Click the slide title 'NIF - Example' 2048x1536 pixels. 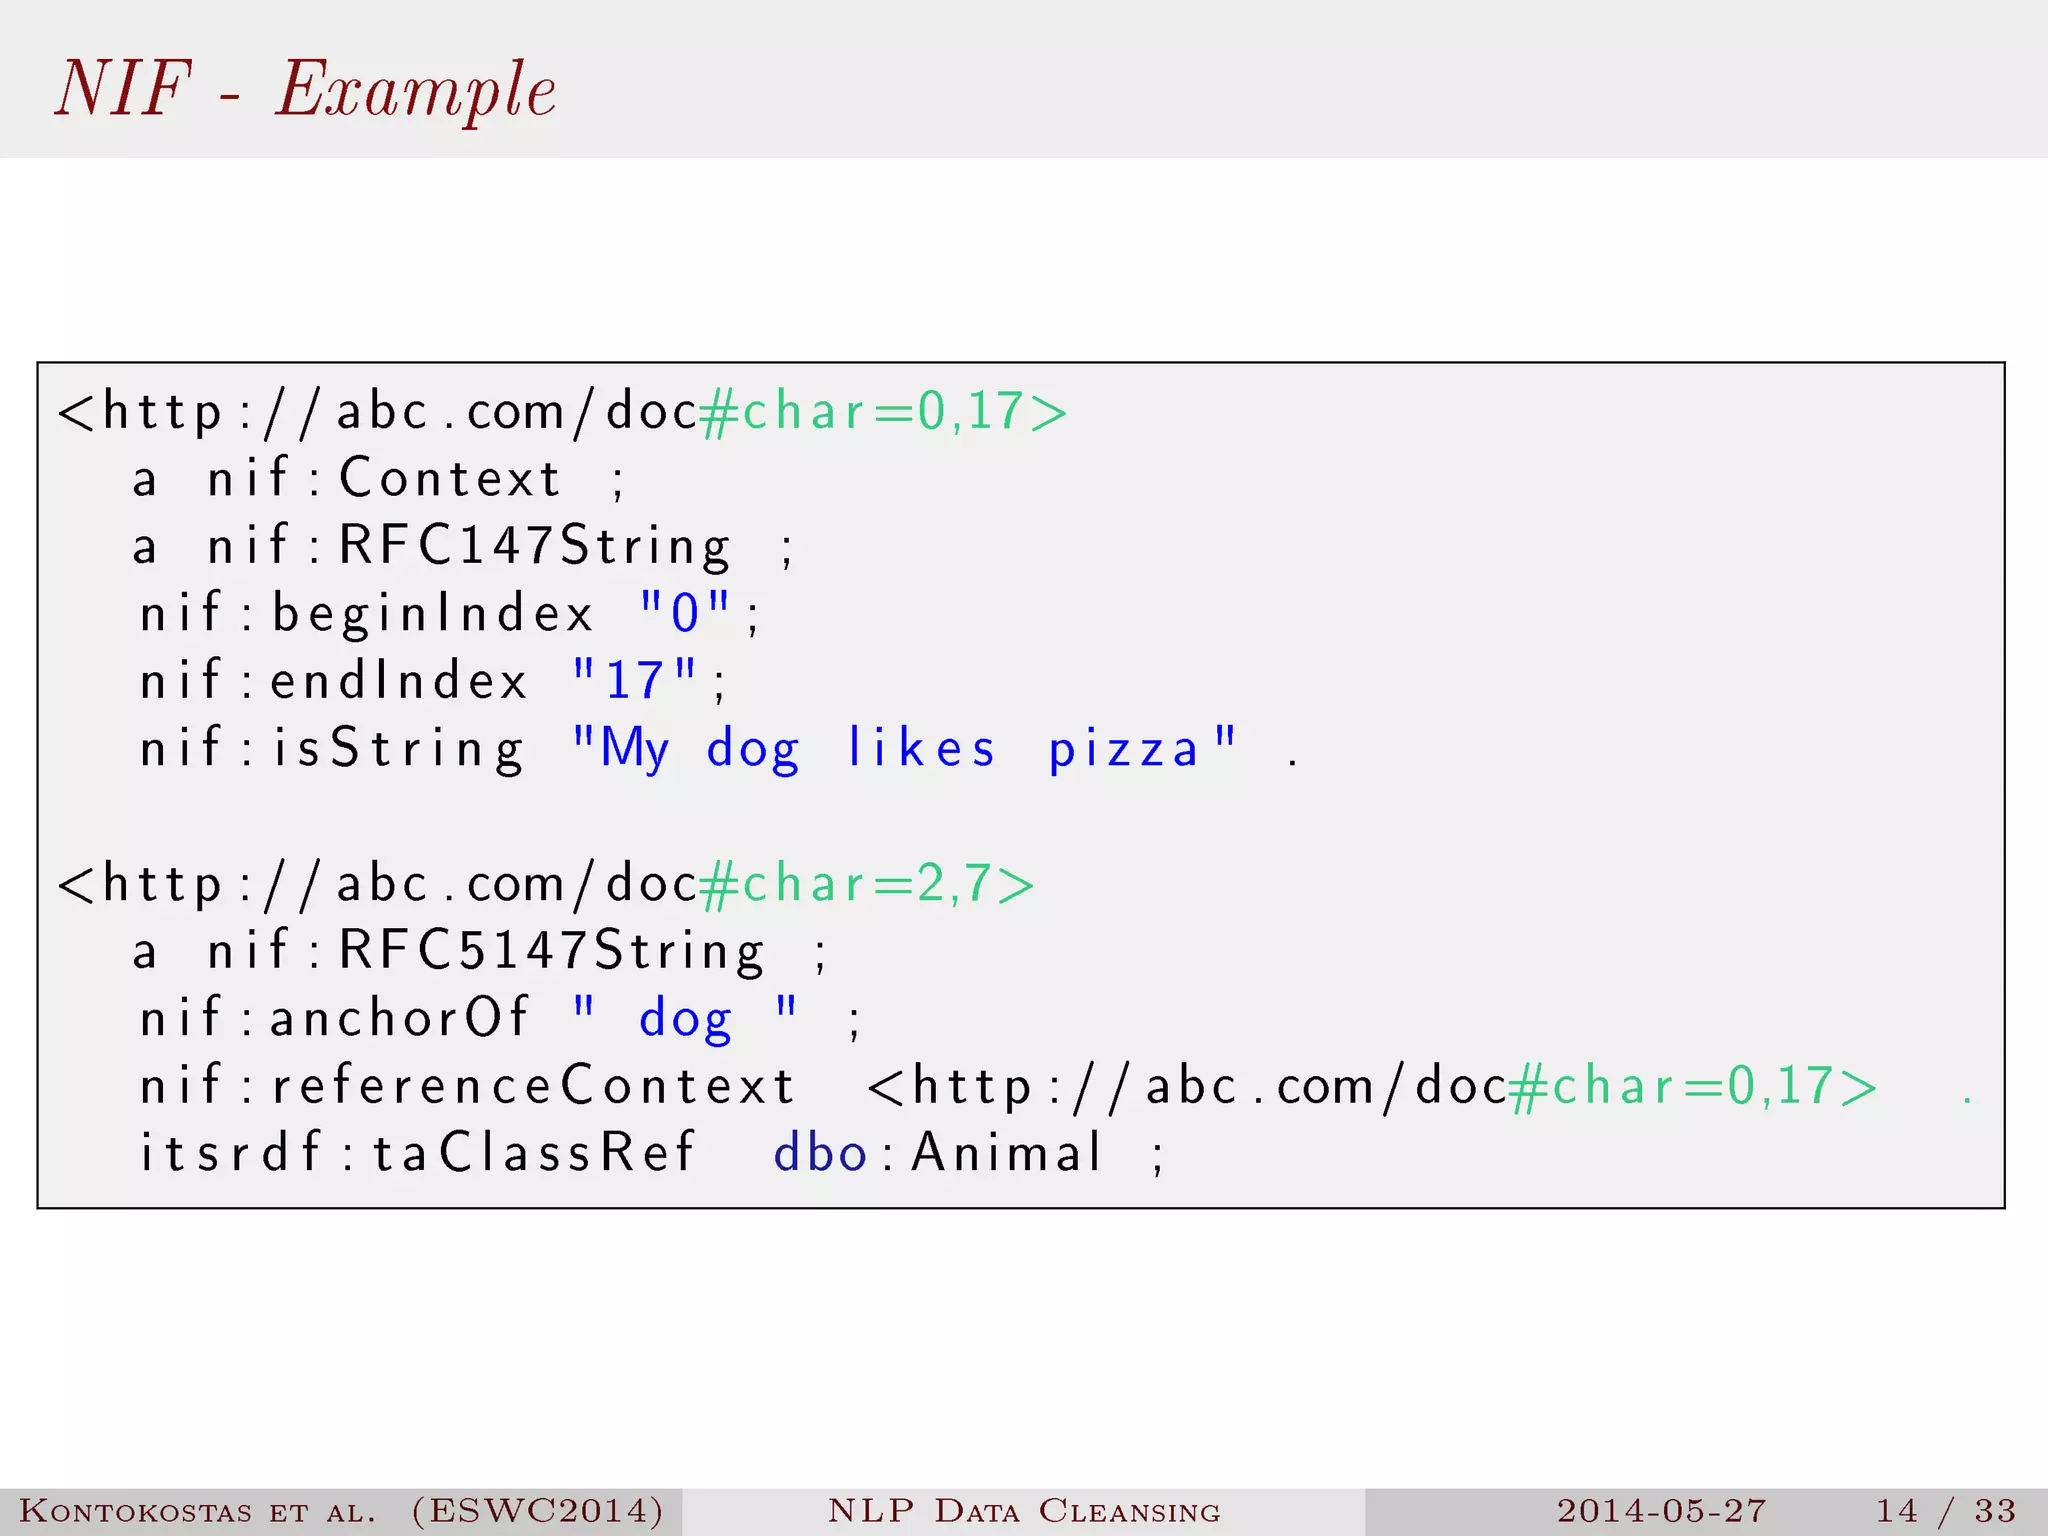coord(305,88)
